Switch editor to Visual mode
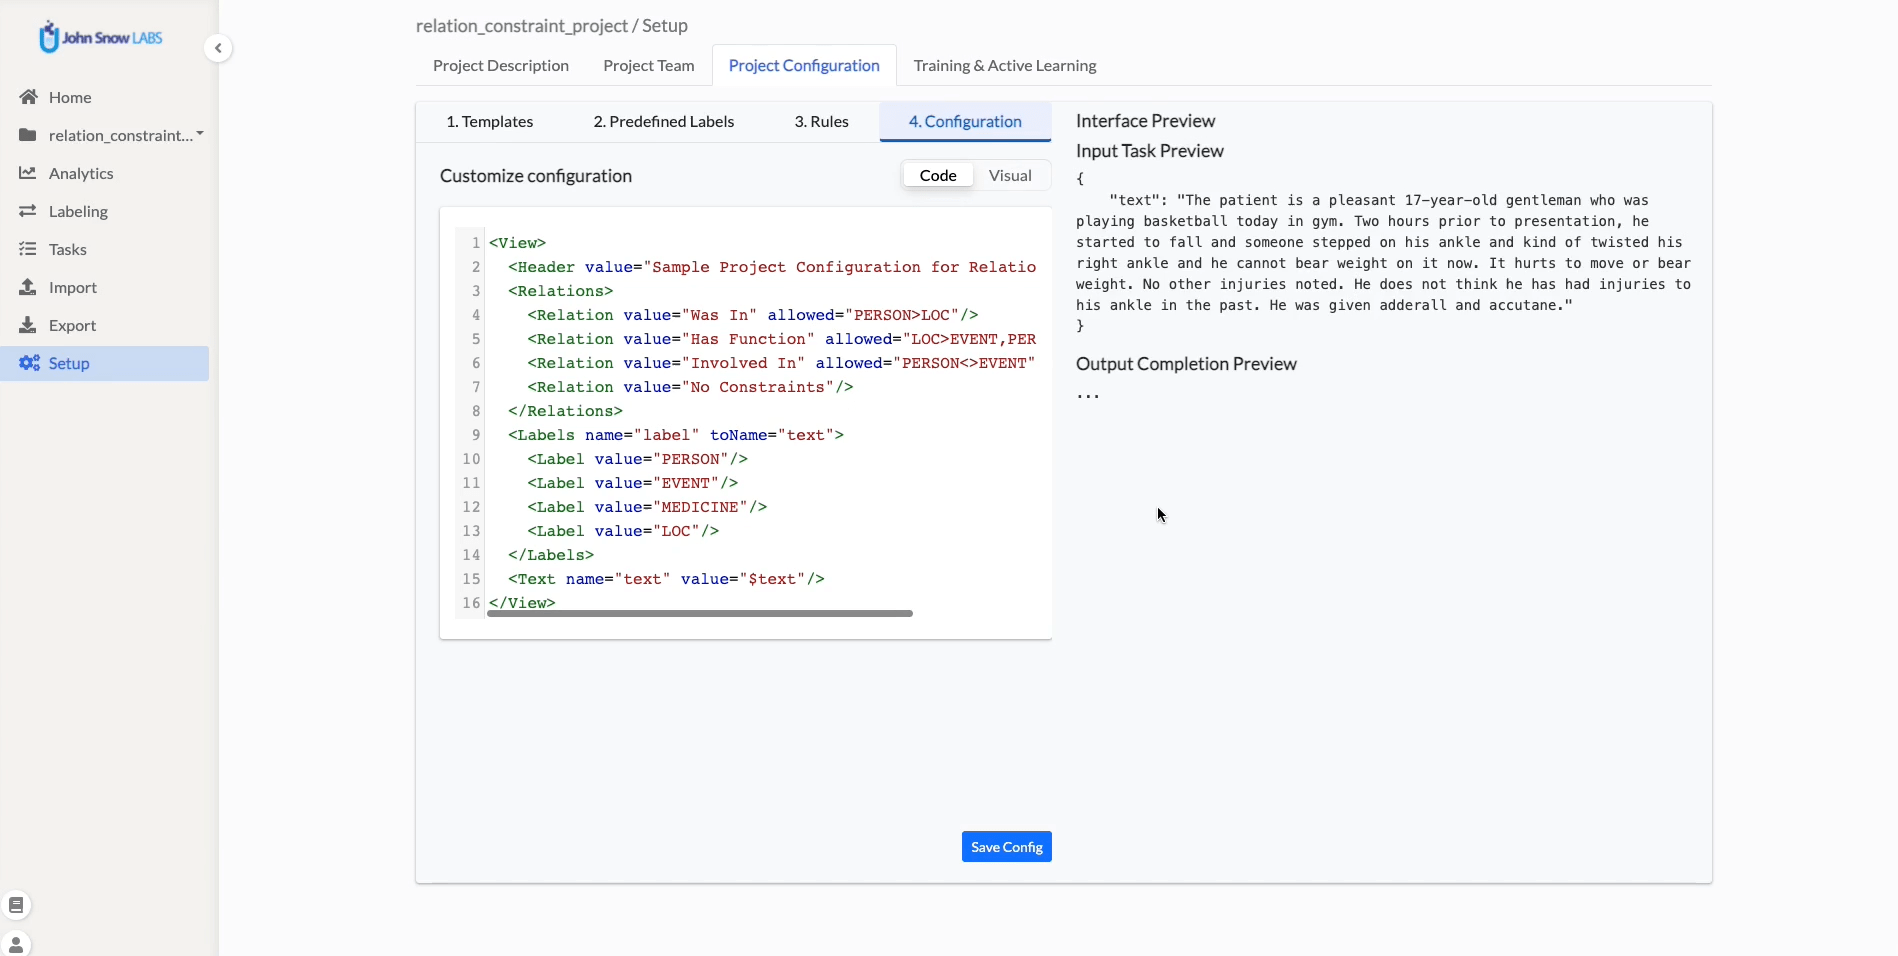This screenshot has width=1898, height=956. 1010,175
